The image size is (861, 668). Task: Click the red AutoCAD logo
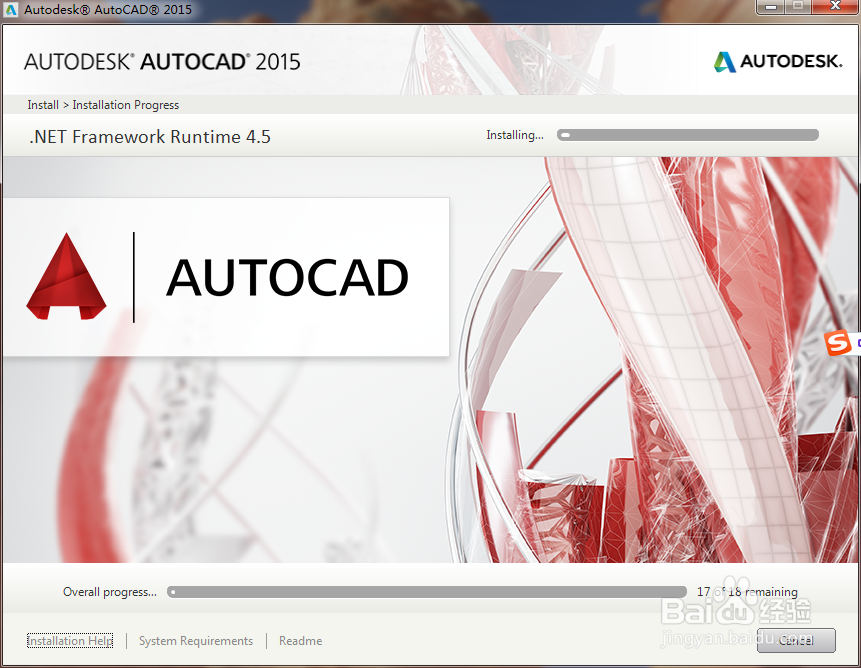point(66,273)
